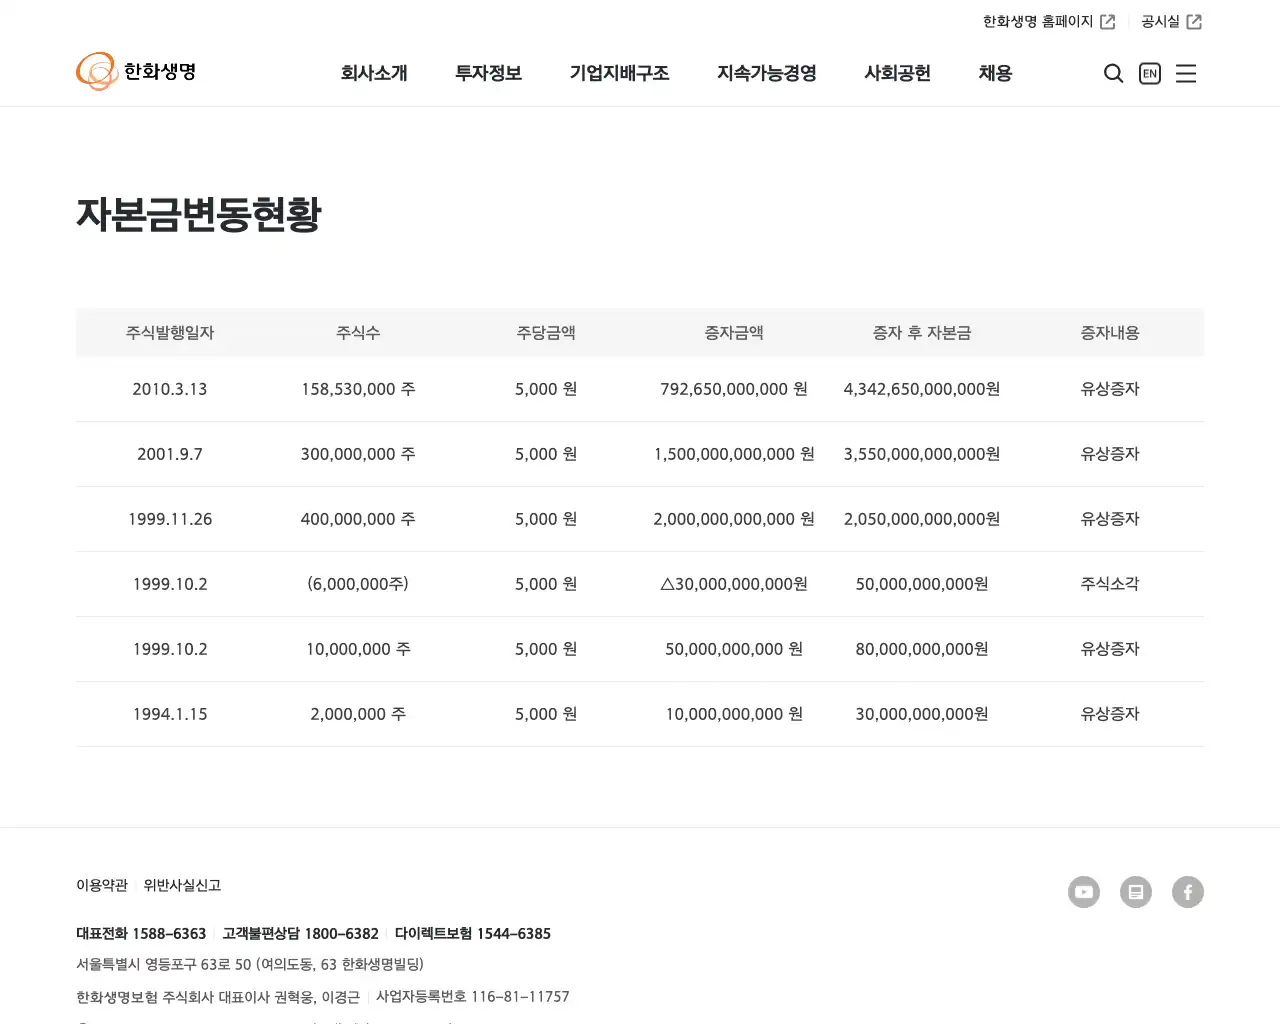Visit the Facebook page icon
The height and width of the screenshot is (1024, 1280).
[x=1188, y=892]
